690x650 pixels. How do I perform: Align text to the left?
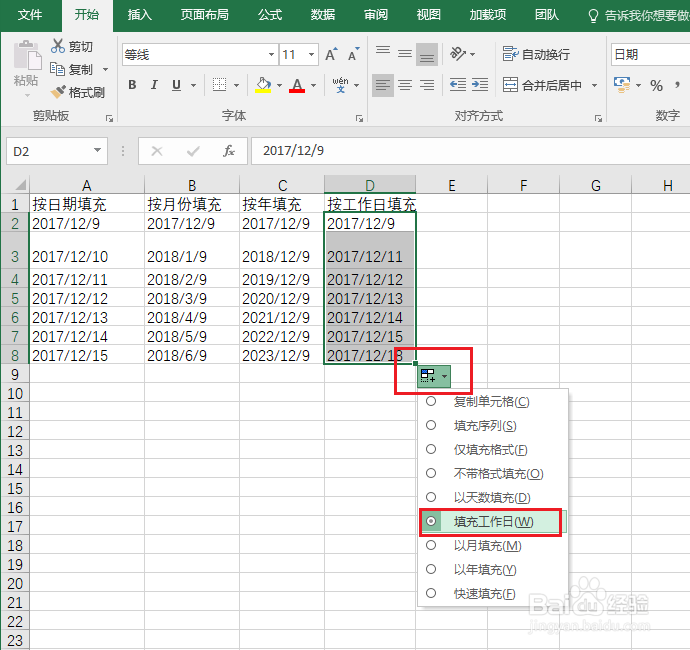tap(383, 85)
